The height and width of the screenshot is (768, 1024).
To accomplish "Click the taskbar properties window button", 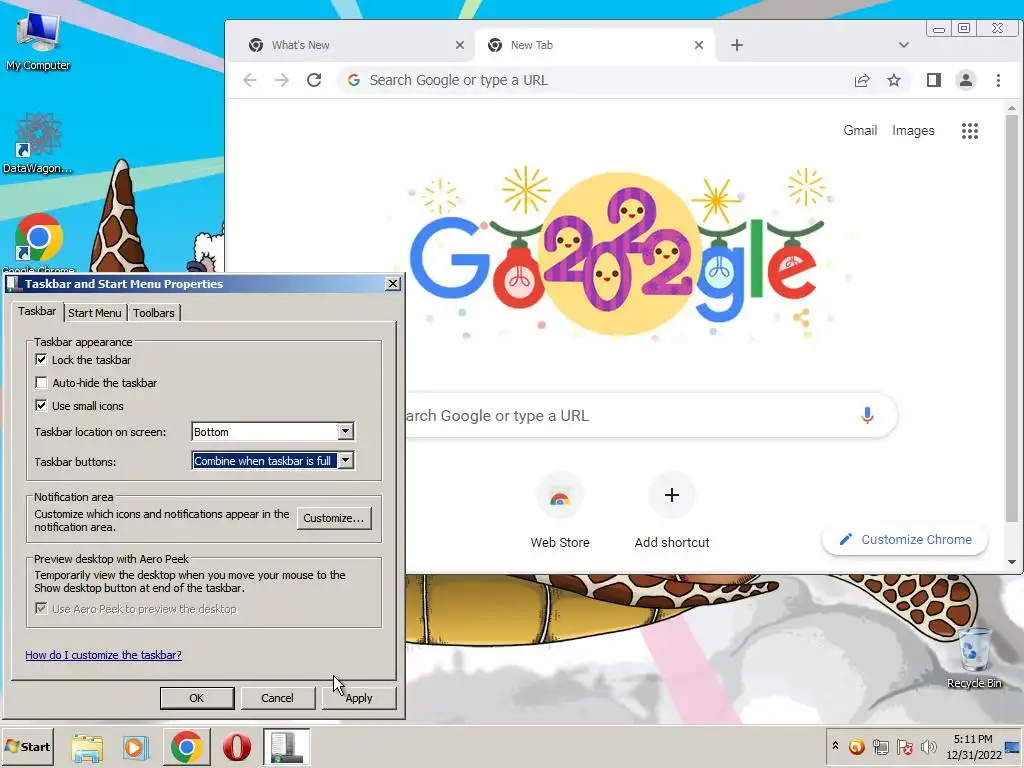I will click(286, 747).
